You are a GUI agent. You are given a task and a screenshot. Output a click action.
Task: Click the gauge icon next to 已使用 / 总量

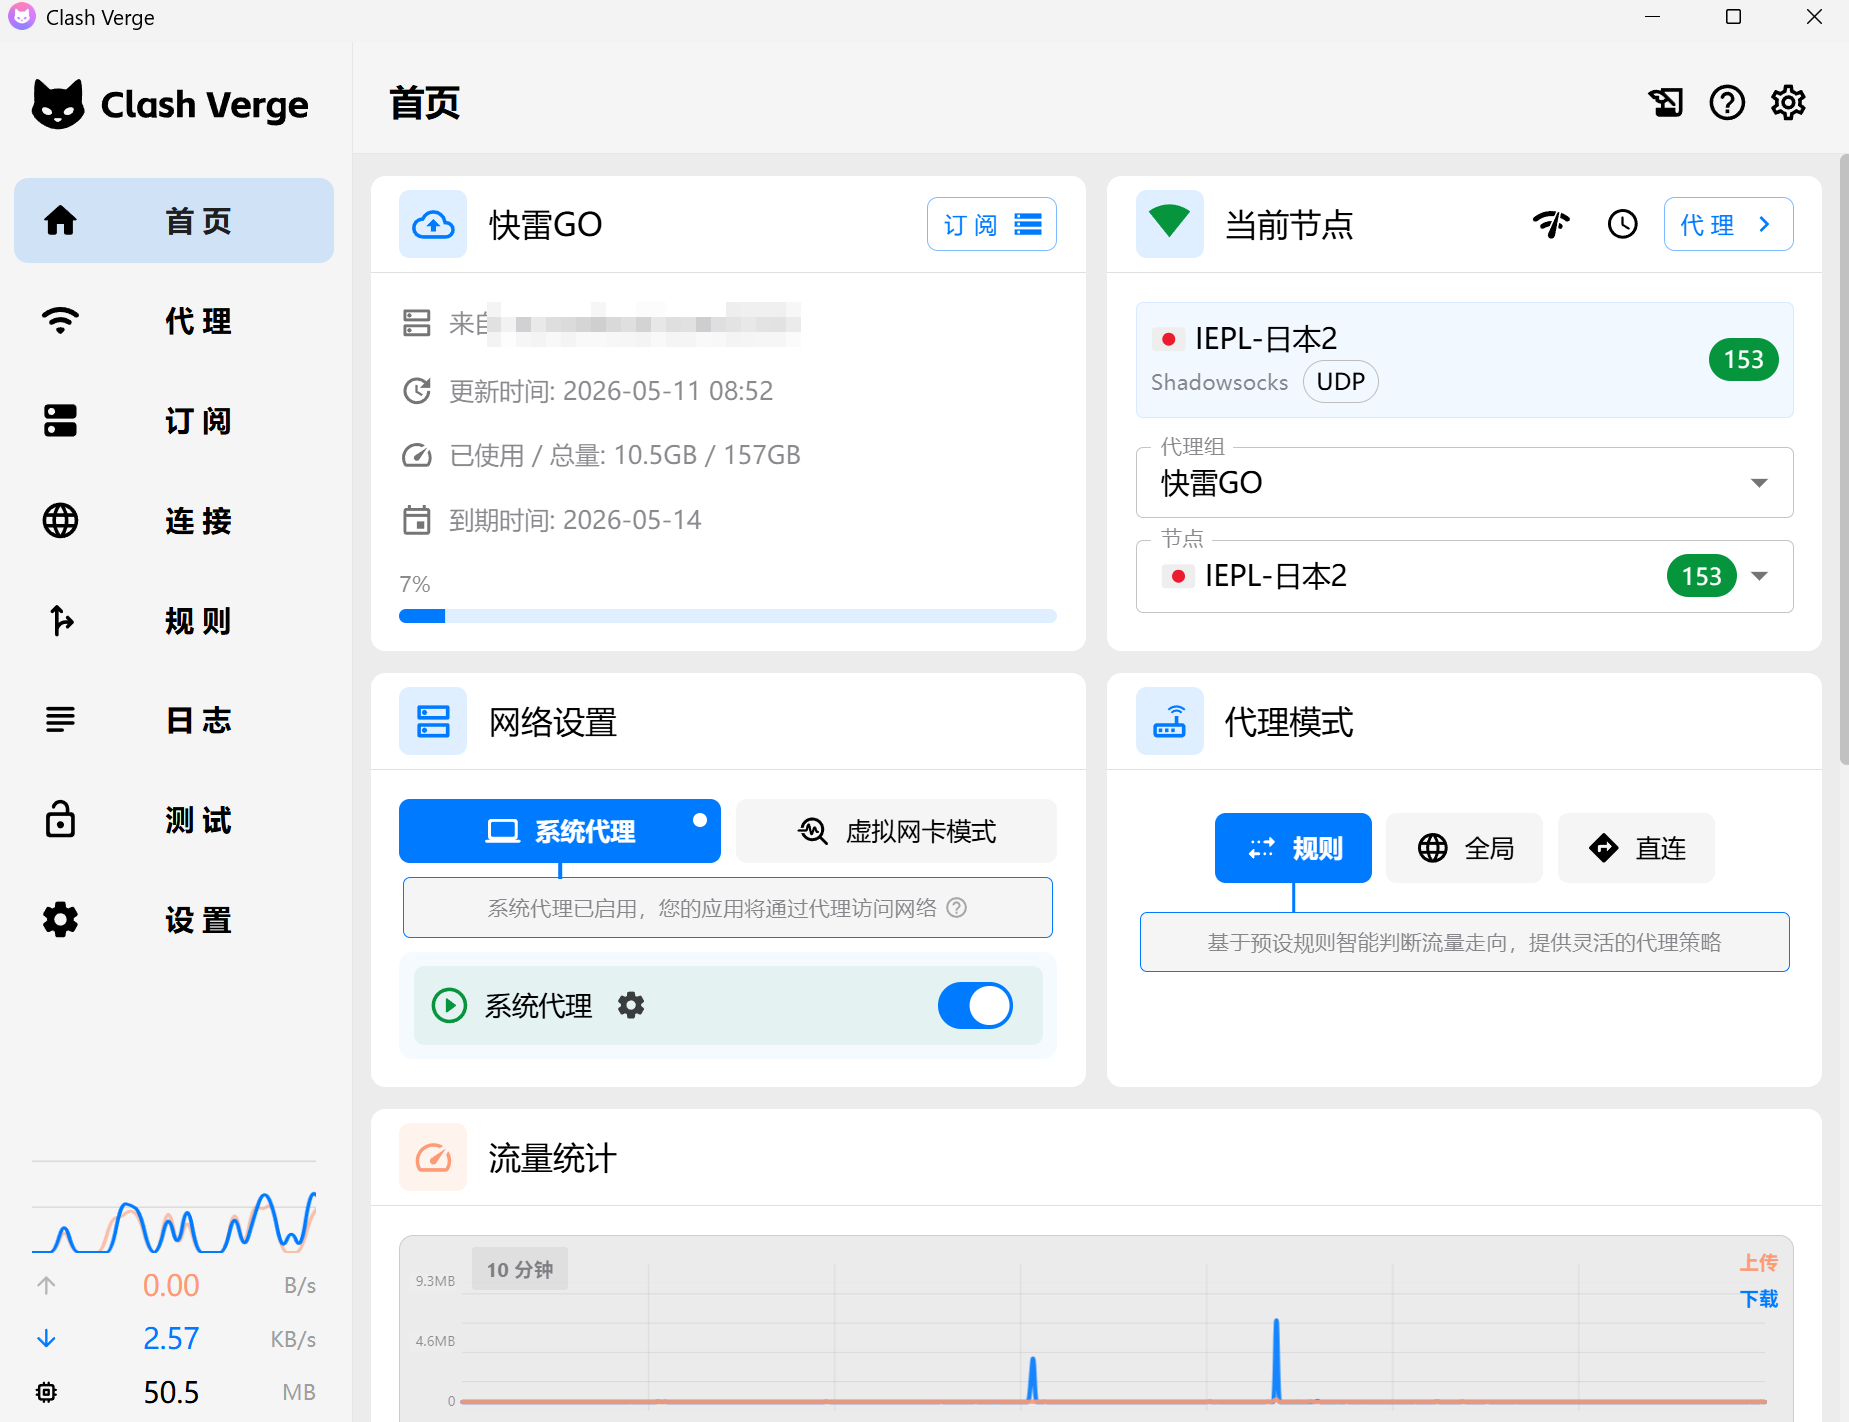point(417,456)
